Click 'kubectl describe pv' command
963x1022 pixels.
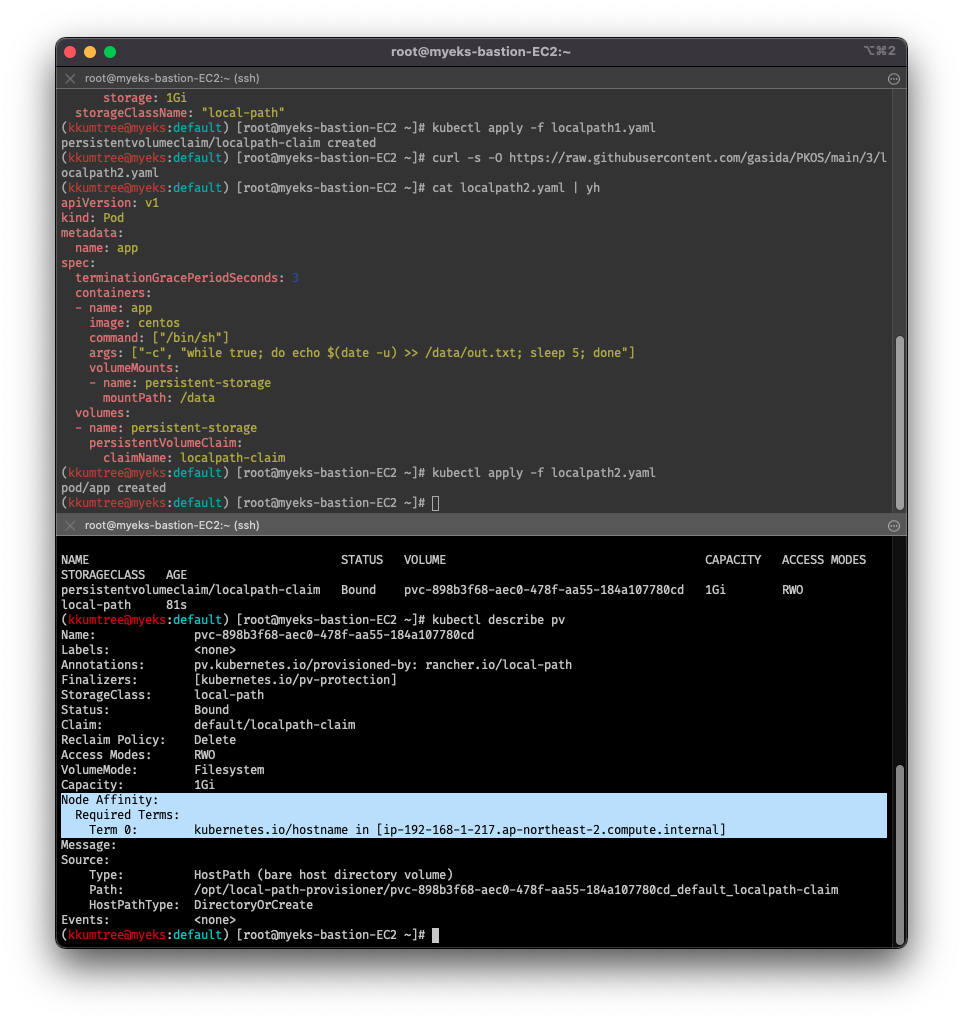pos(498,620)
